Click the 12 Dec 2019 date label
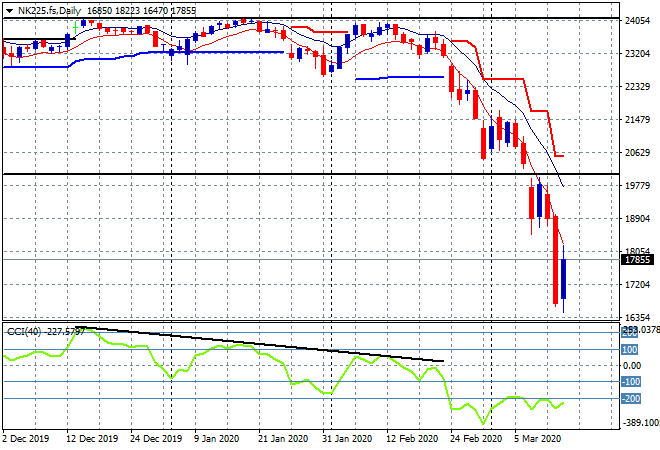Viewport: 660px width, 450px height. tap(92, 439)
